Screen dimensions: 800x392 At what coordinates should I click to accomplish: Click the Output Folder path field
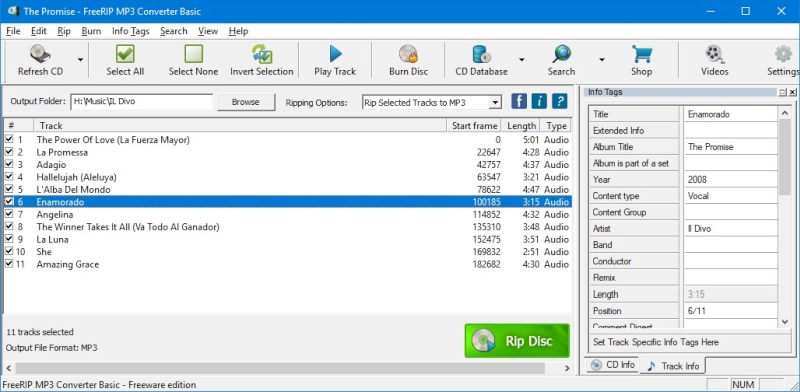(141, 102)
